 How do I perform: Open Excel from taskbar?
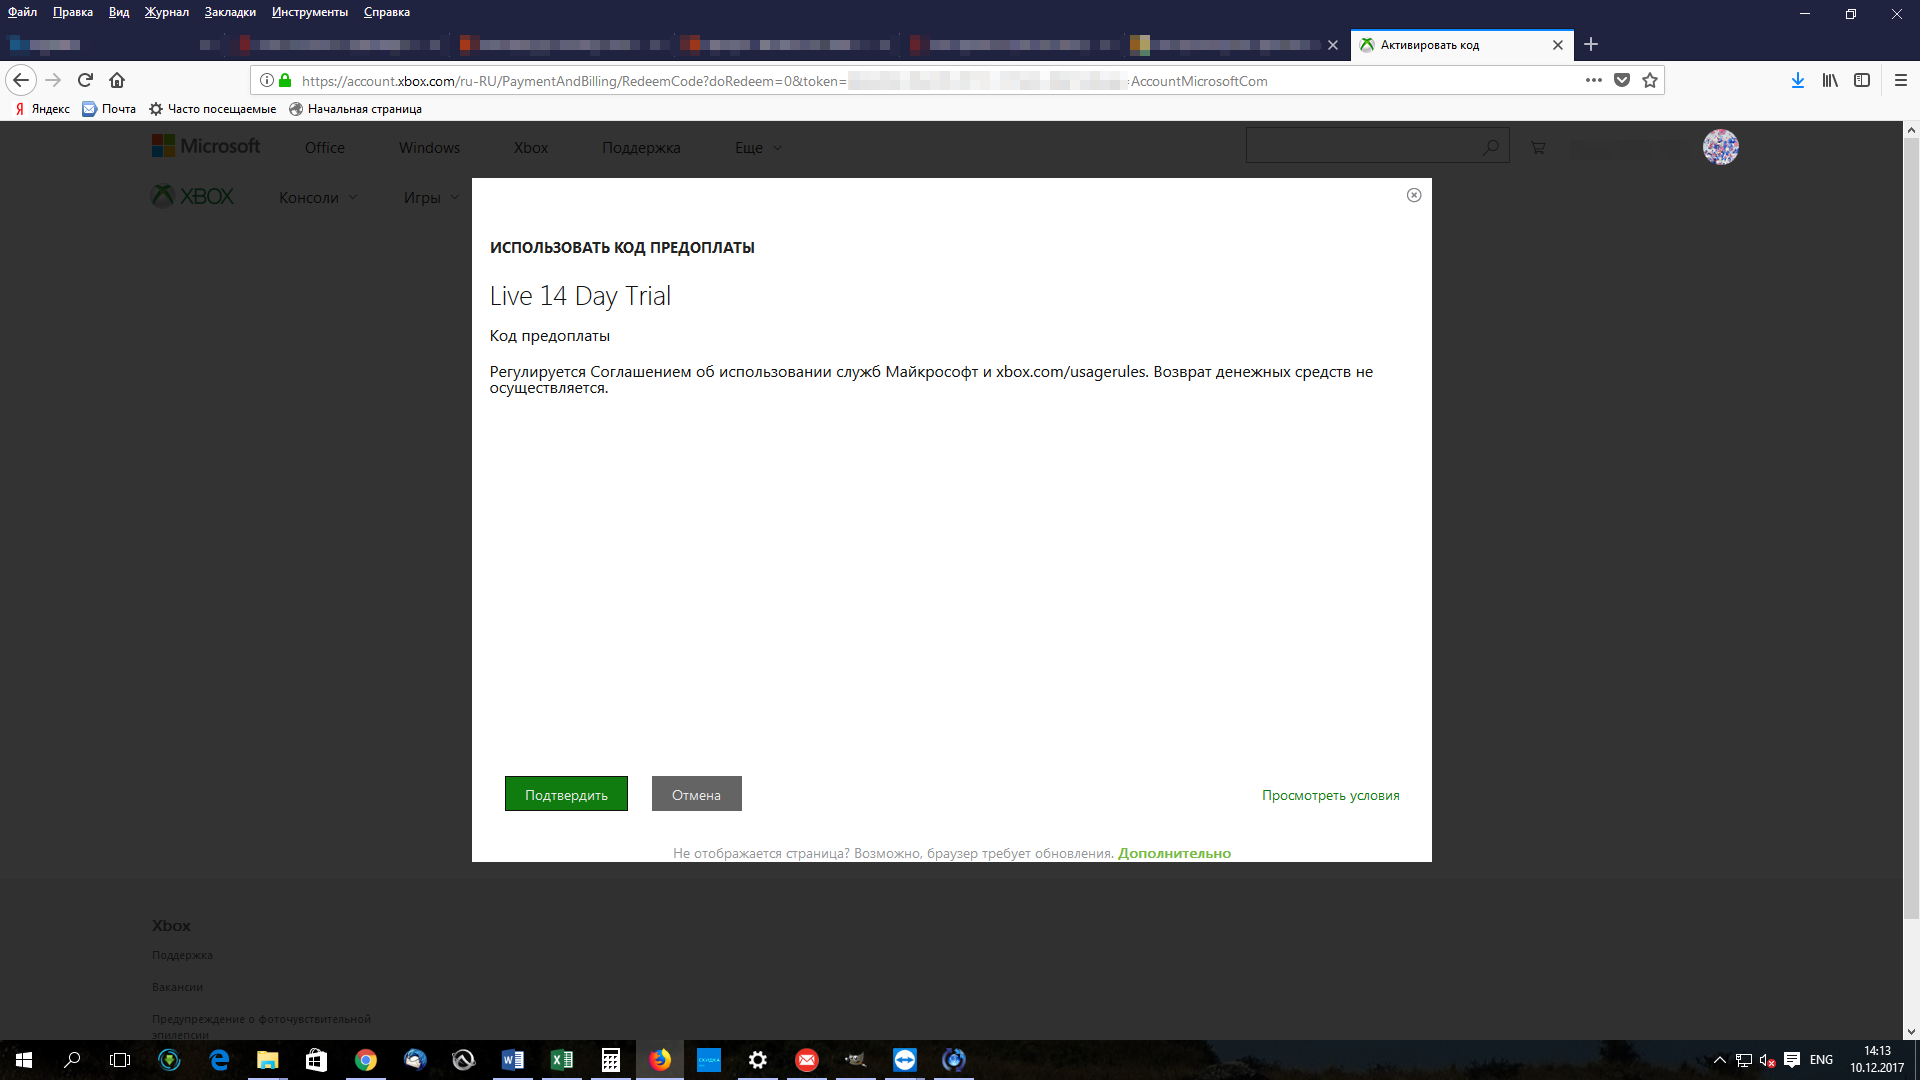[562, 1060]
